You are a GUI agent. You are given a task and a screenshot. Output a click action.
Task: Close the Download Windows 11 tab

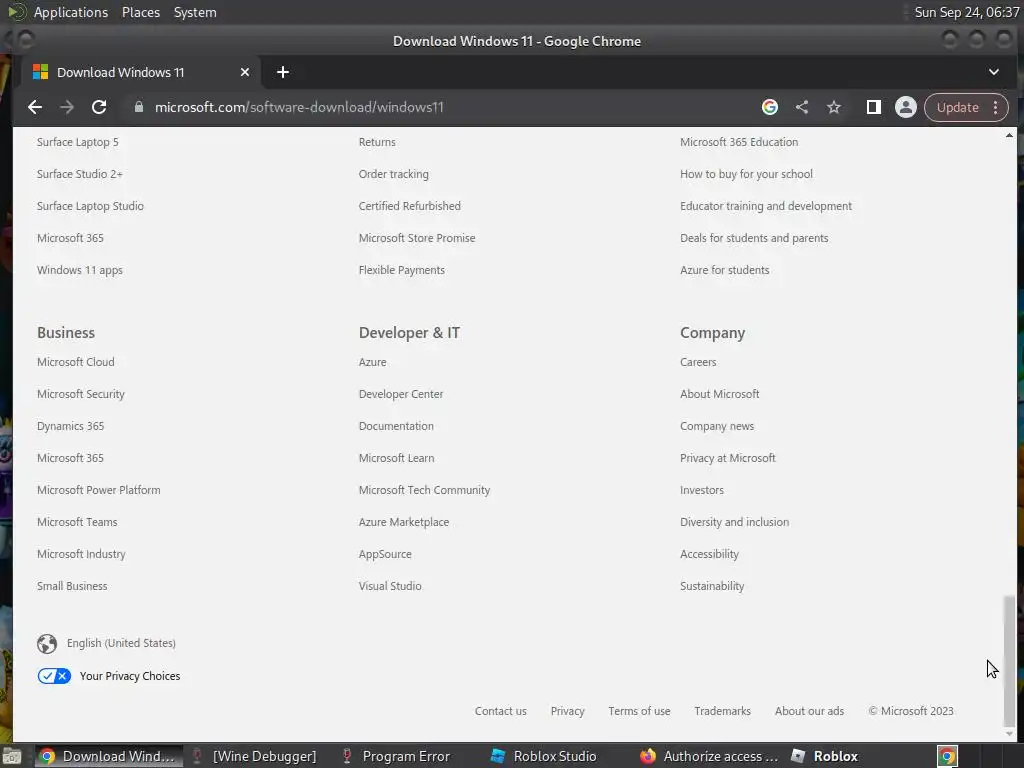(245, 72)
